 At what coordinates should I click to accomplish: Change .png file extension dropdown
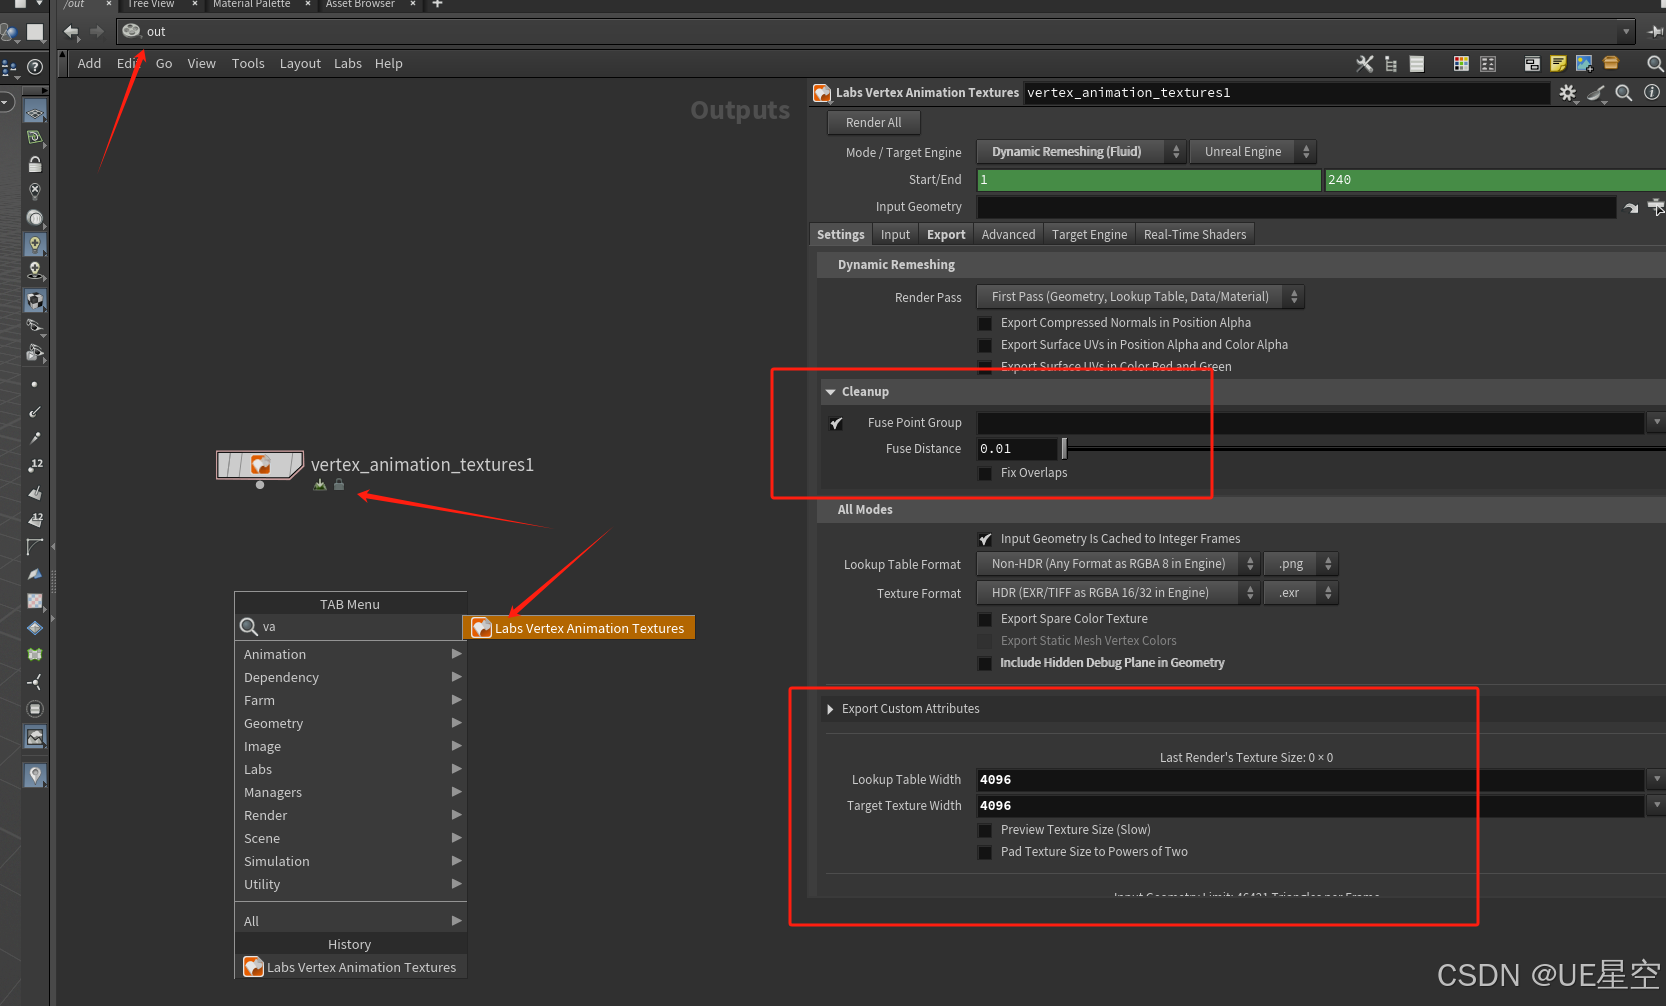pyautogui.click(x=1301, y=564)
